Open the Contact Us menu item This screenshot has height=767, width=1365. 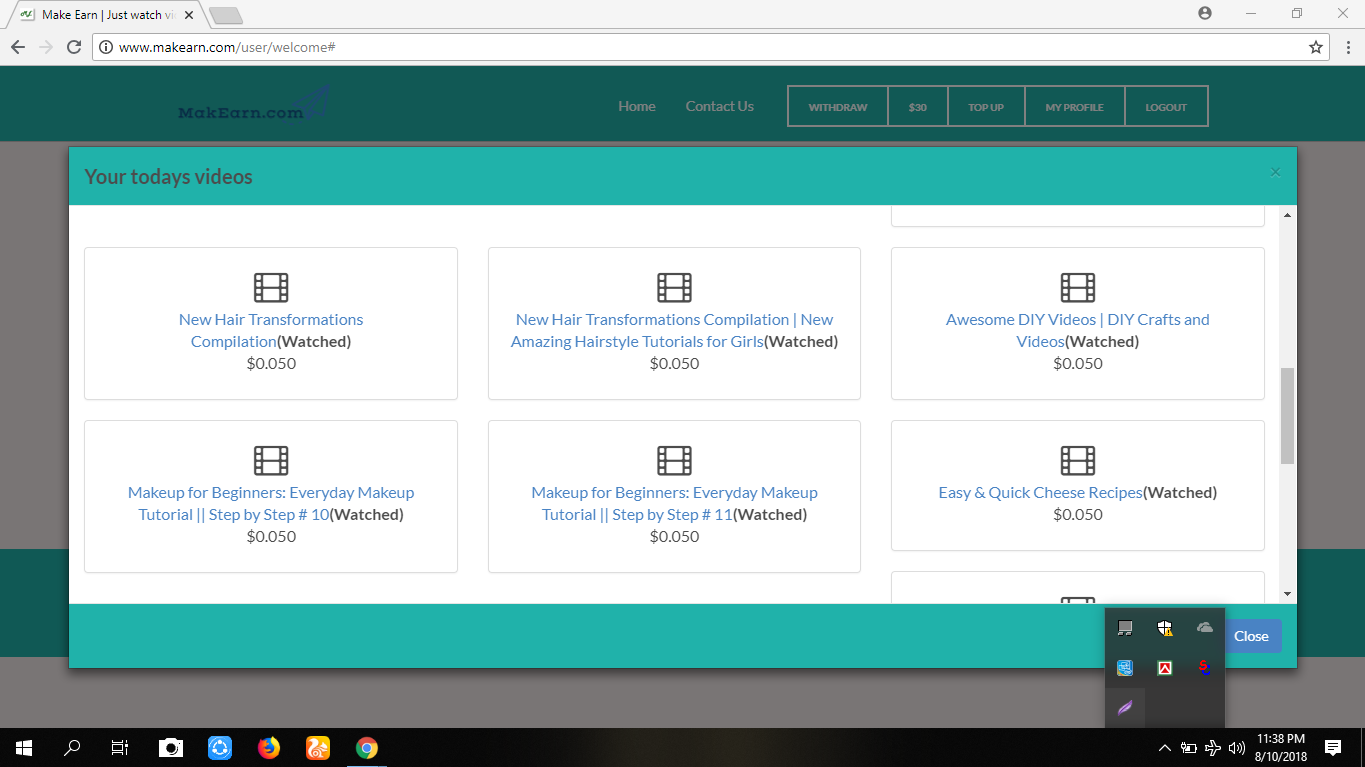click(x=719, y=106)
